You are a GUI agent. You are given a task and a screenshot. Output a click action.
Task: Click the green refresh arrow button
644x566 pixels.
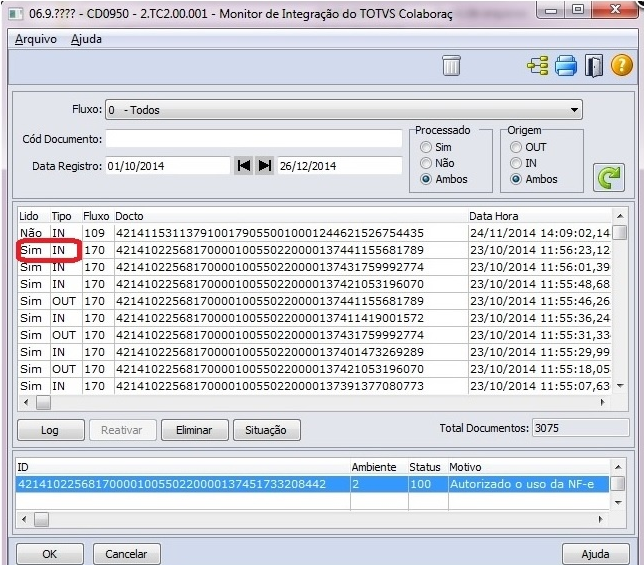coord(609,177)
